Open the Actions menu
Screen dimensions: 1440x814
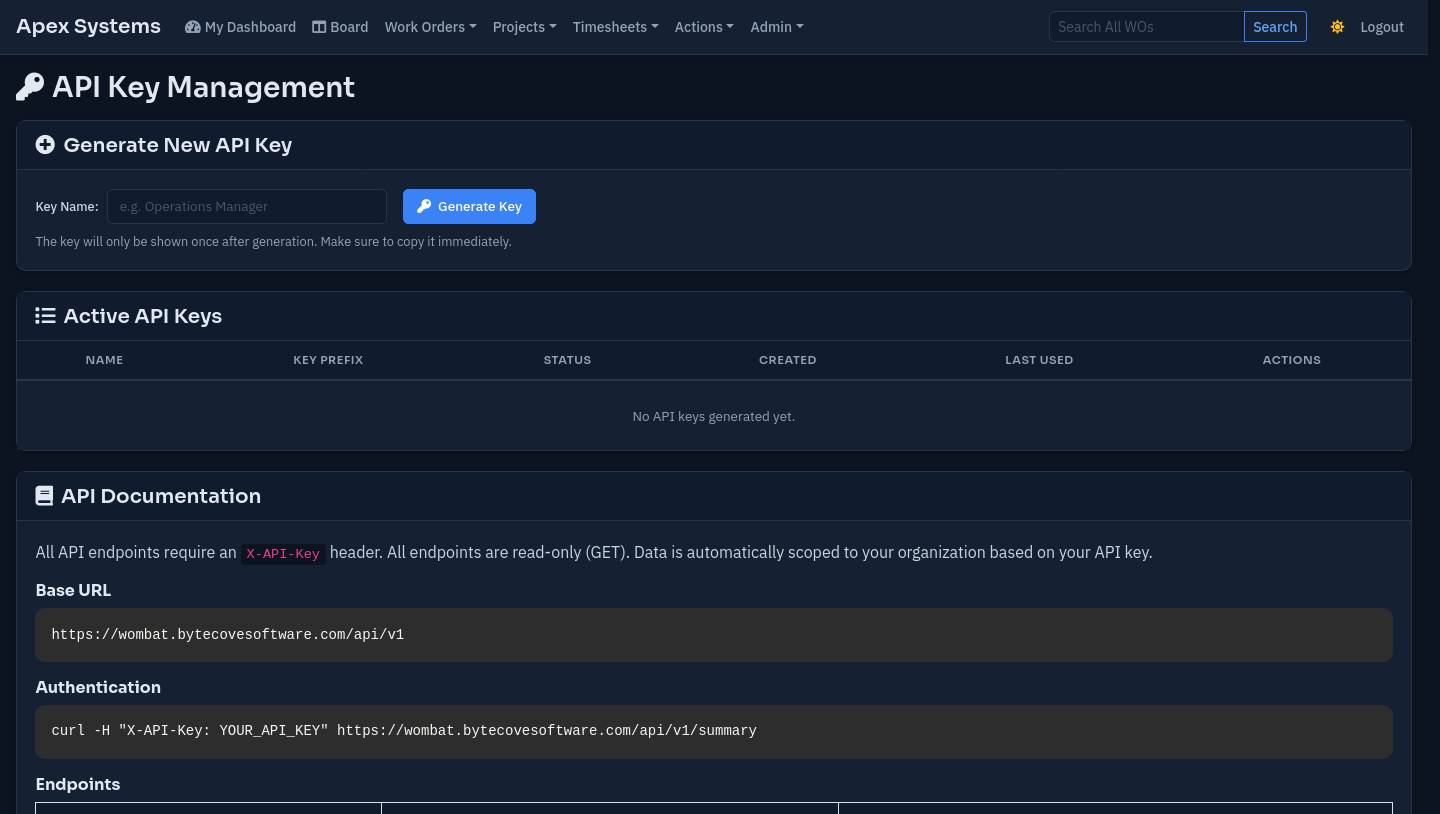pos(704,27)
